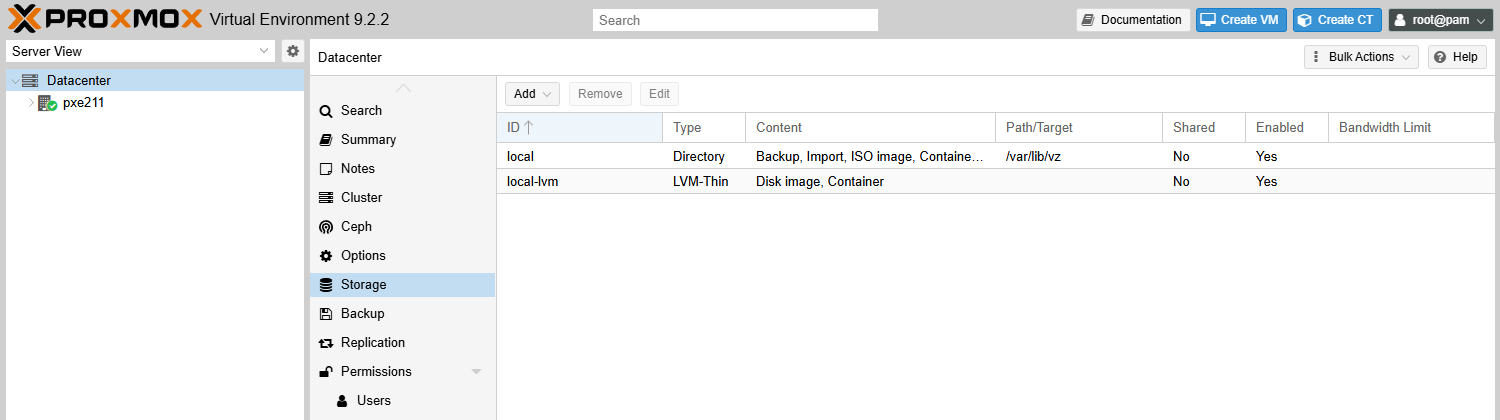Select the local storage row ID
Viewport: 1500px width, 420px height.
click(520, 157)
